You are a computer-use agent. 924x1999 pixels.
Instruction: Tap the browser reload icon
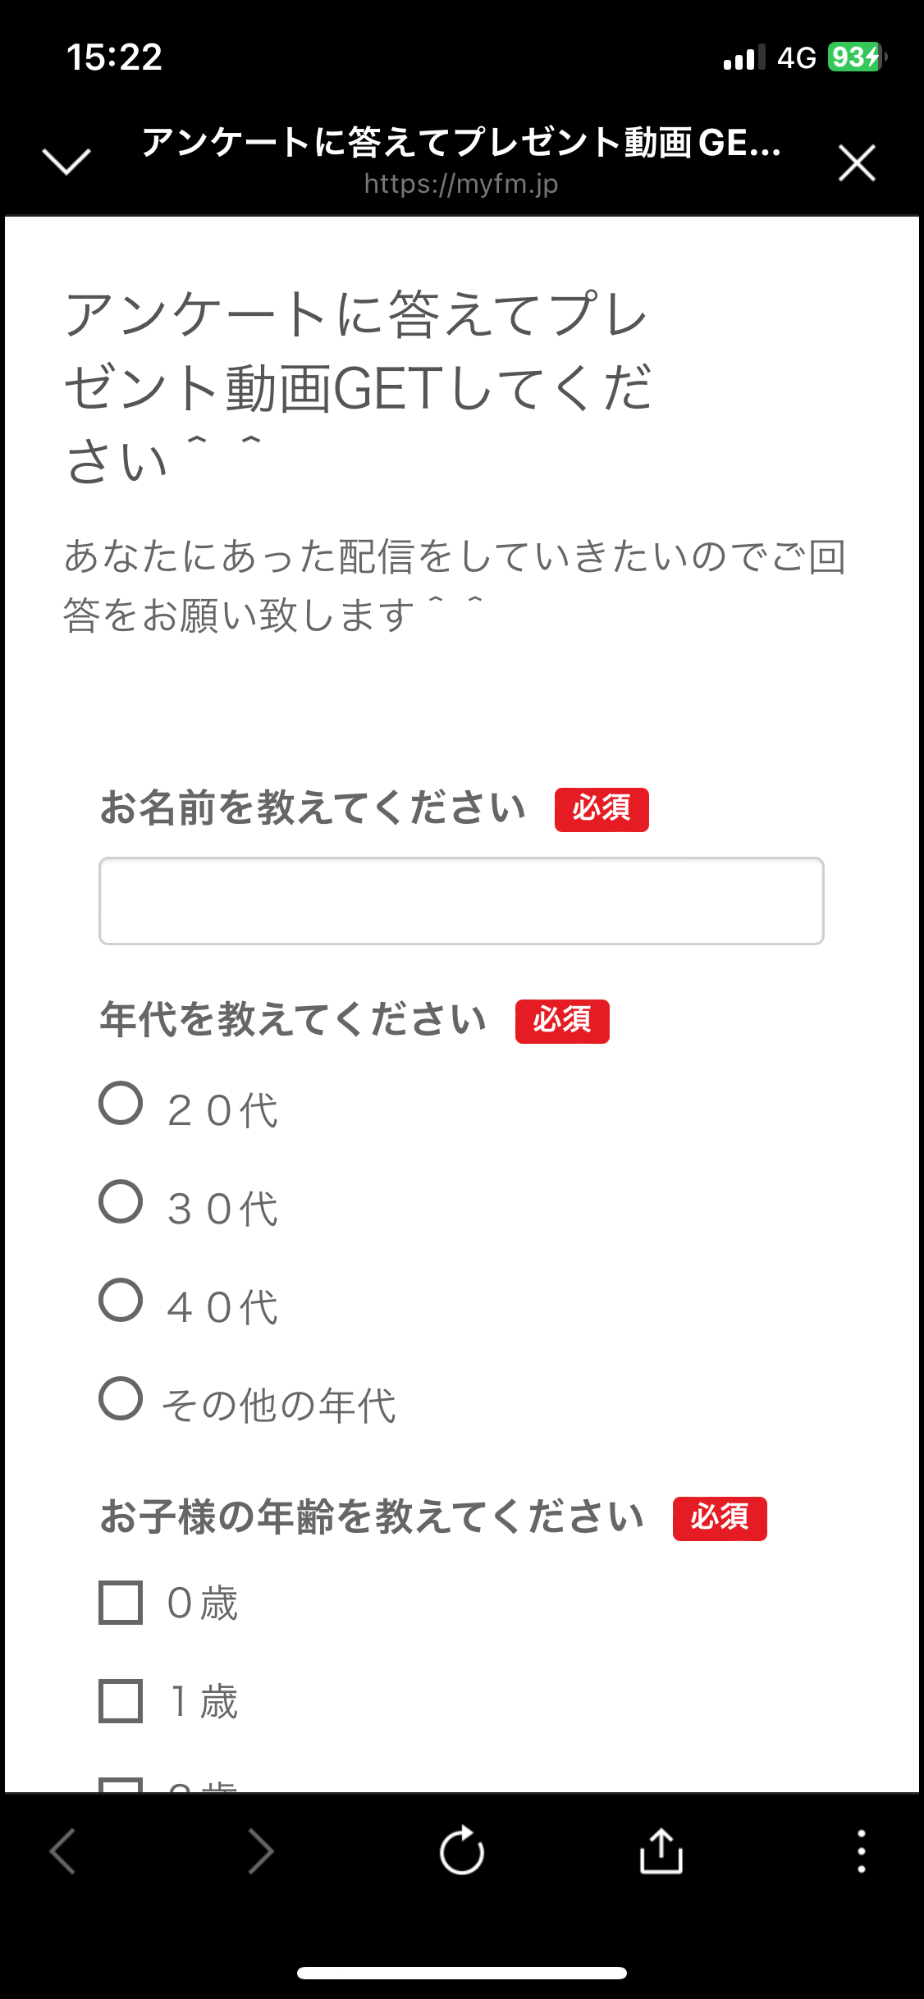pos(461,1851)
